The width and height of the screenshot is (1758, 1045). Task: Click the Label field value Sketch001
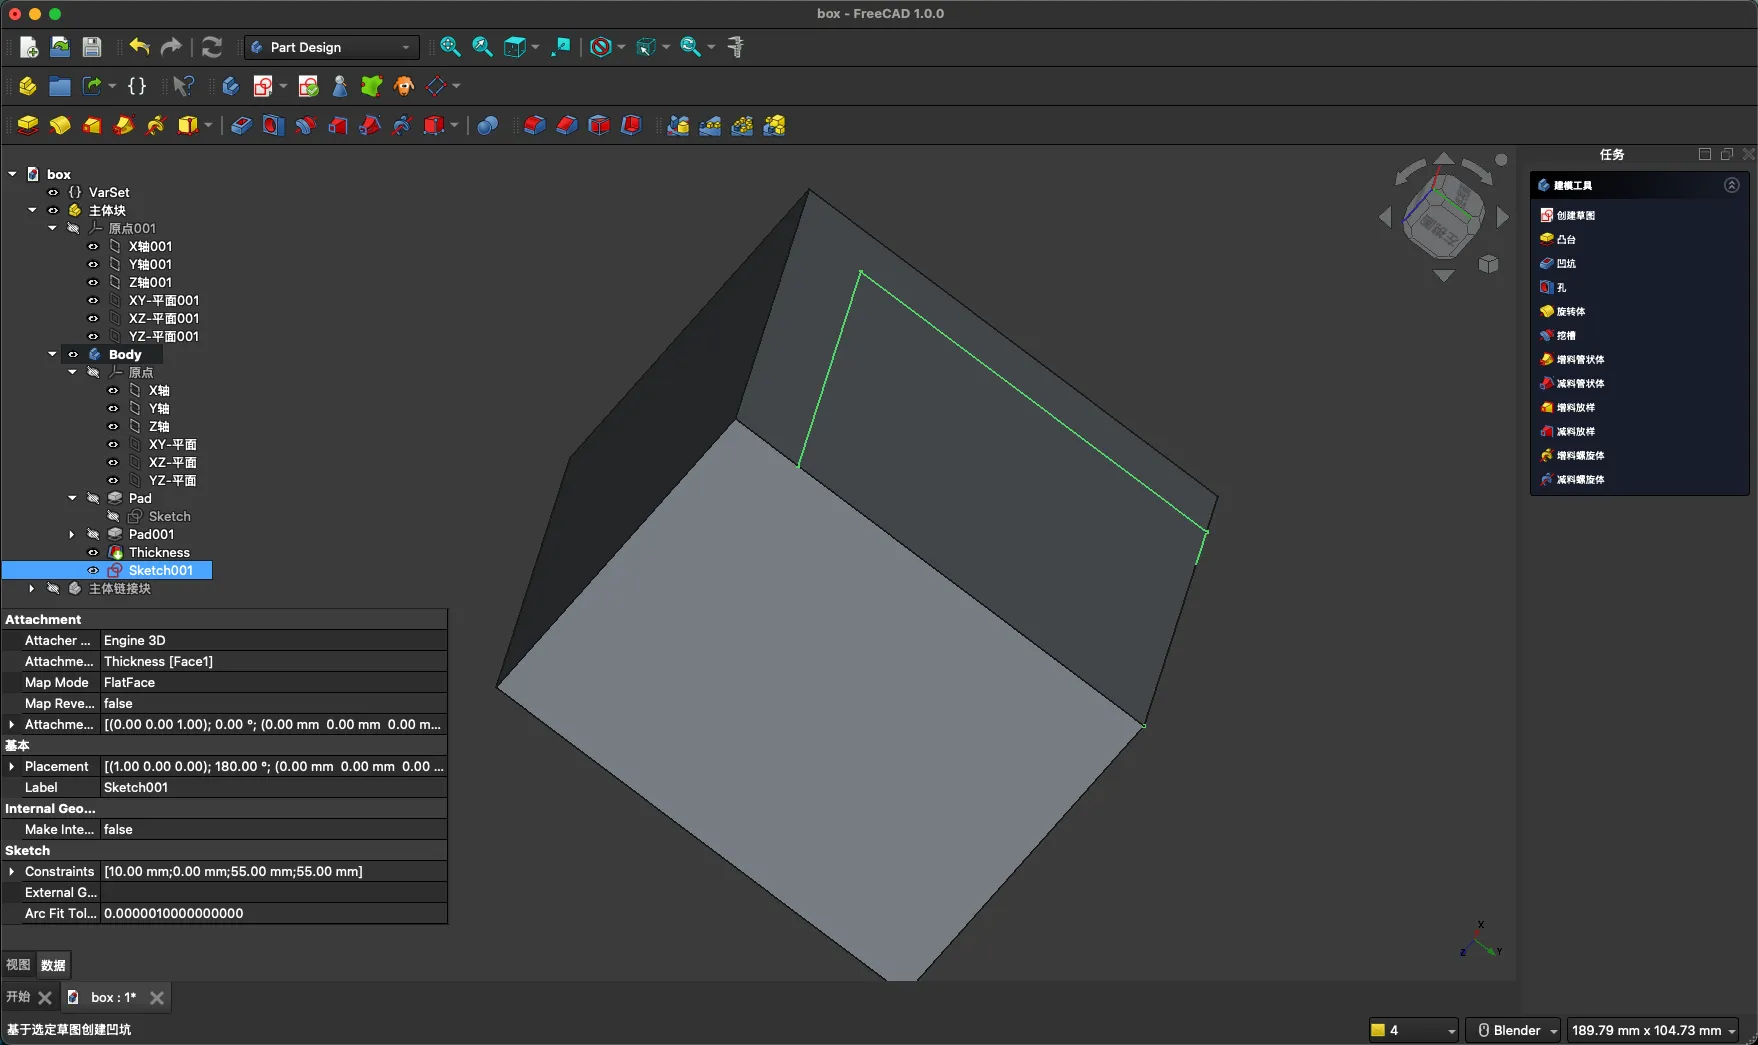point(136,787)
